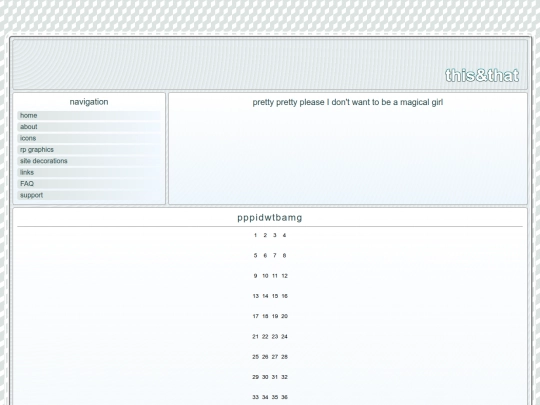
Task: Open page number 2
Action: point(265,235)
